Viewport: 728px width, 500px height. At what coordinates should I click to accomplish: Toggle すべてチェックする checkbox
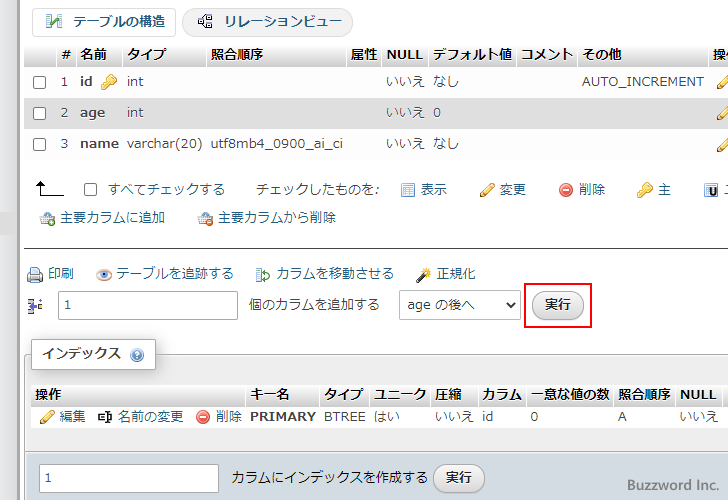coord(91,189)
